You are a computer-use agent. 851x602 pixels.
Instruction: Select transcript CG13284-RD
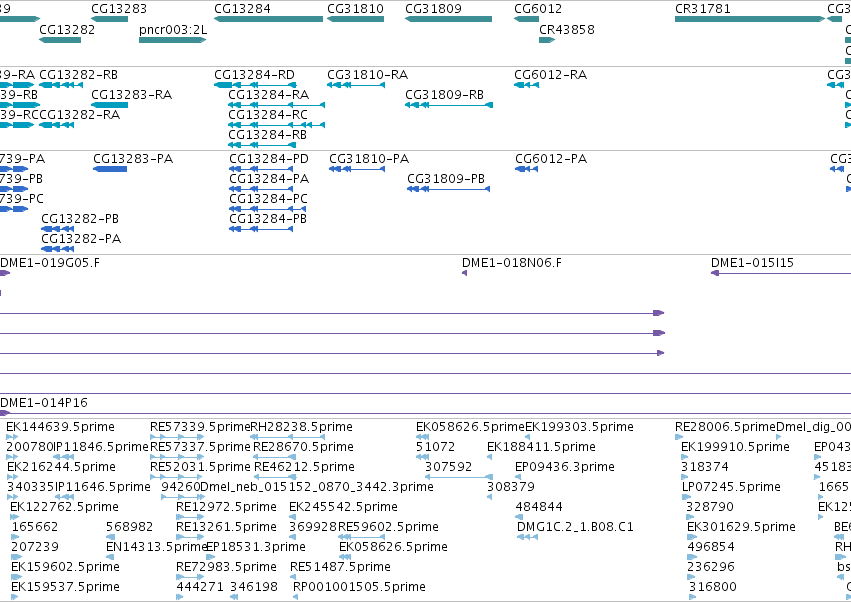pos(255,85)
